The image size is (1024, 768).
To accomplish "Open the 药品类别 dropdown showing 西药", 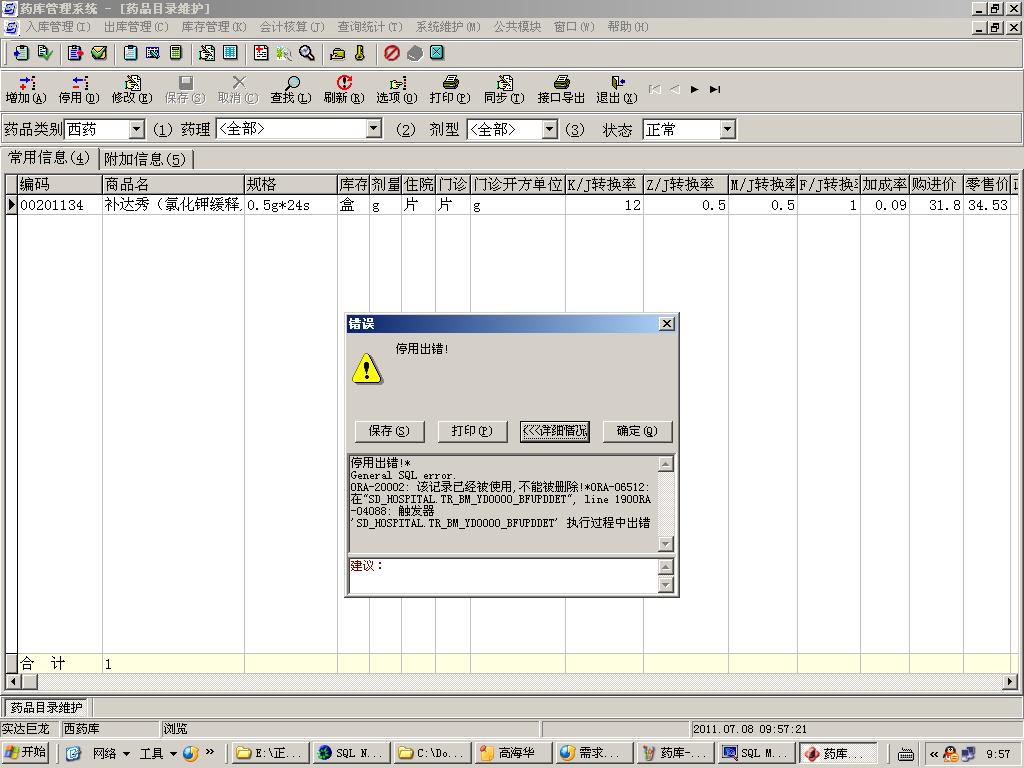I will point(136,129).
